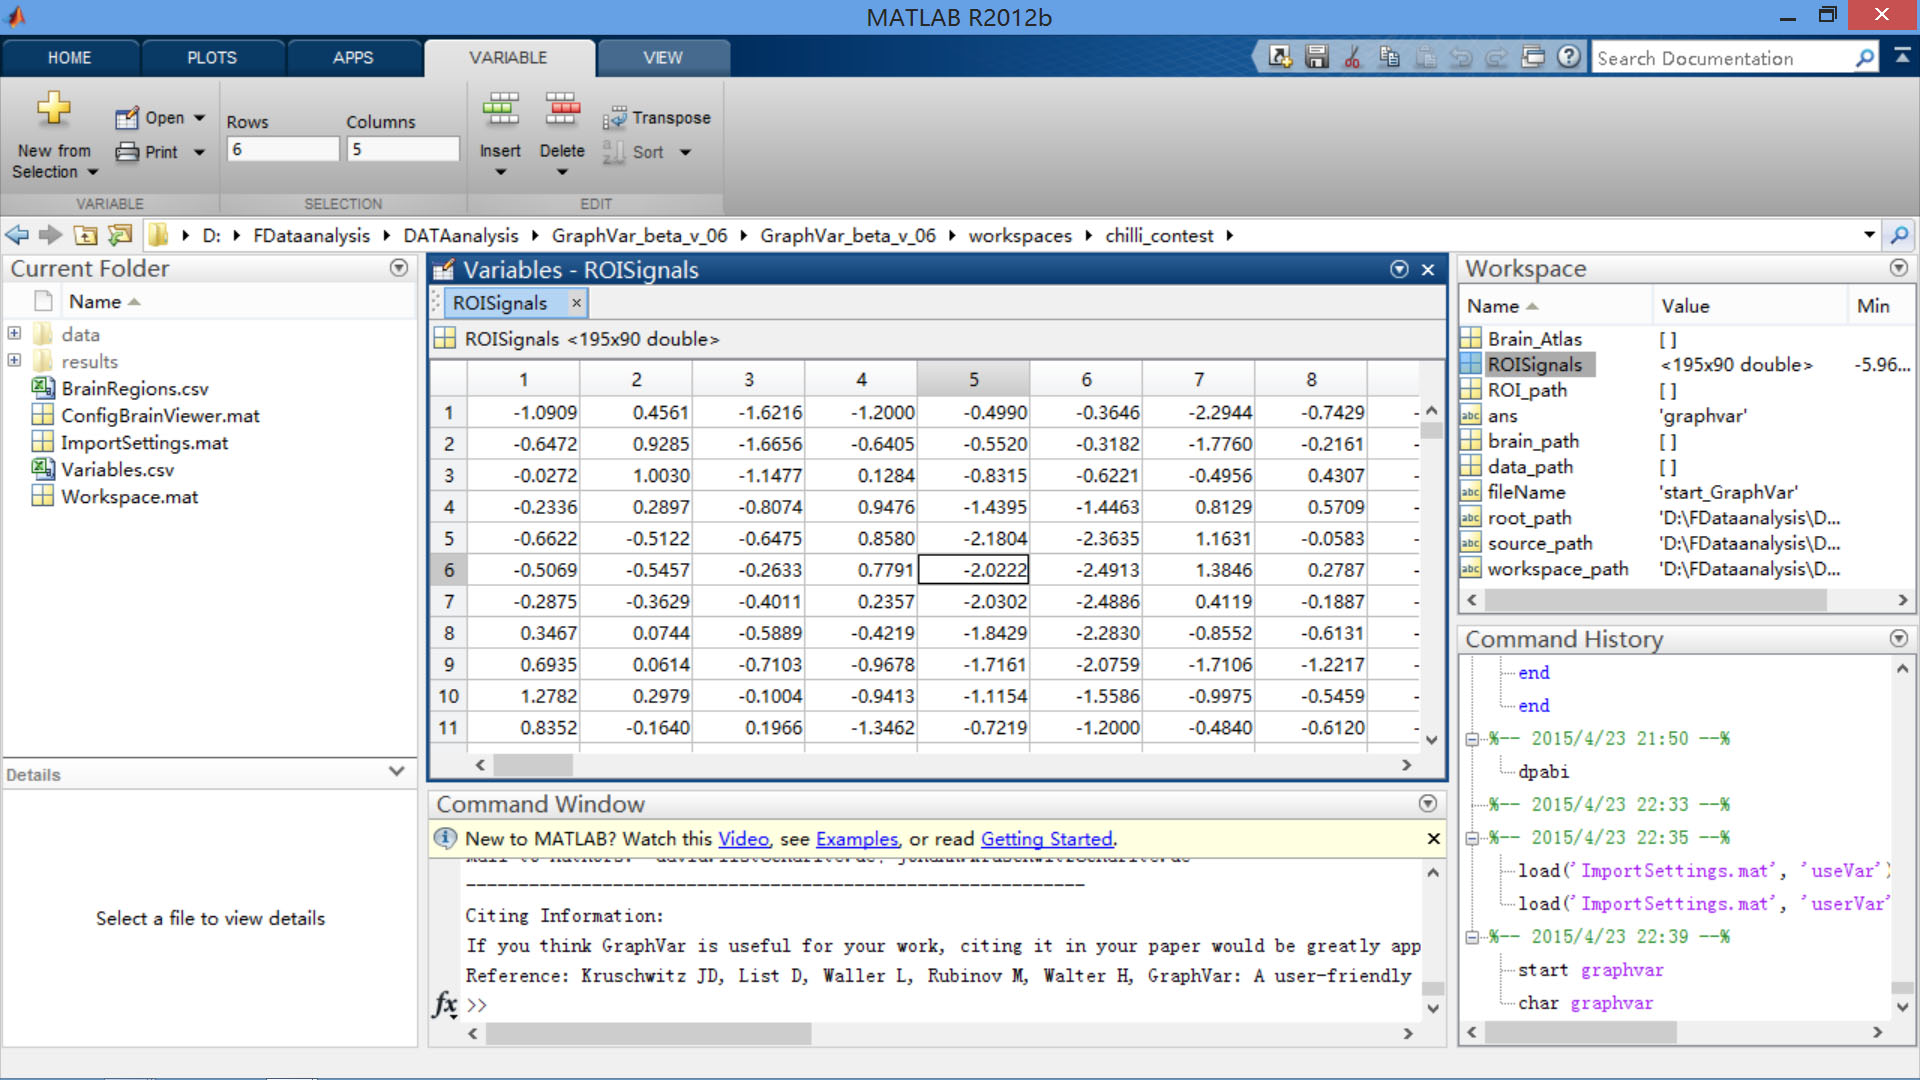The image size is (1920, 1080).
Task: Click the Cut scissors icon
Action: coord(1353,57)
